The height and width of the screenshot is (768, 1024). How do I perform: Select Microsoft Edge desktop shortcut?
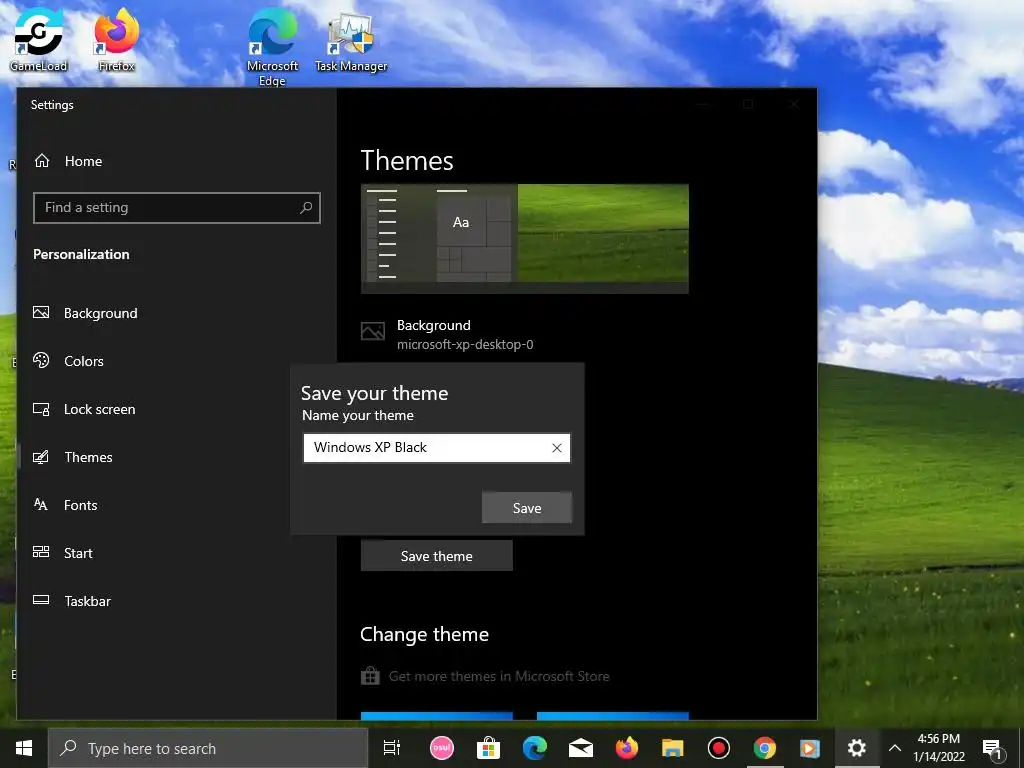click(x=272, y=47)
